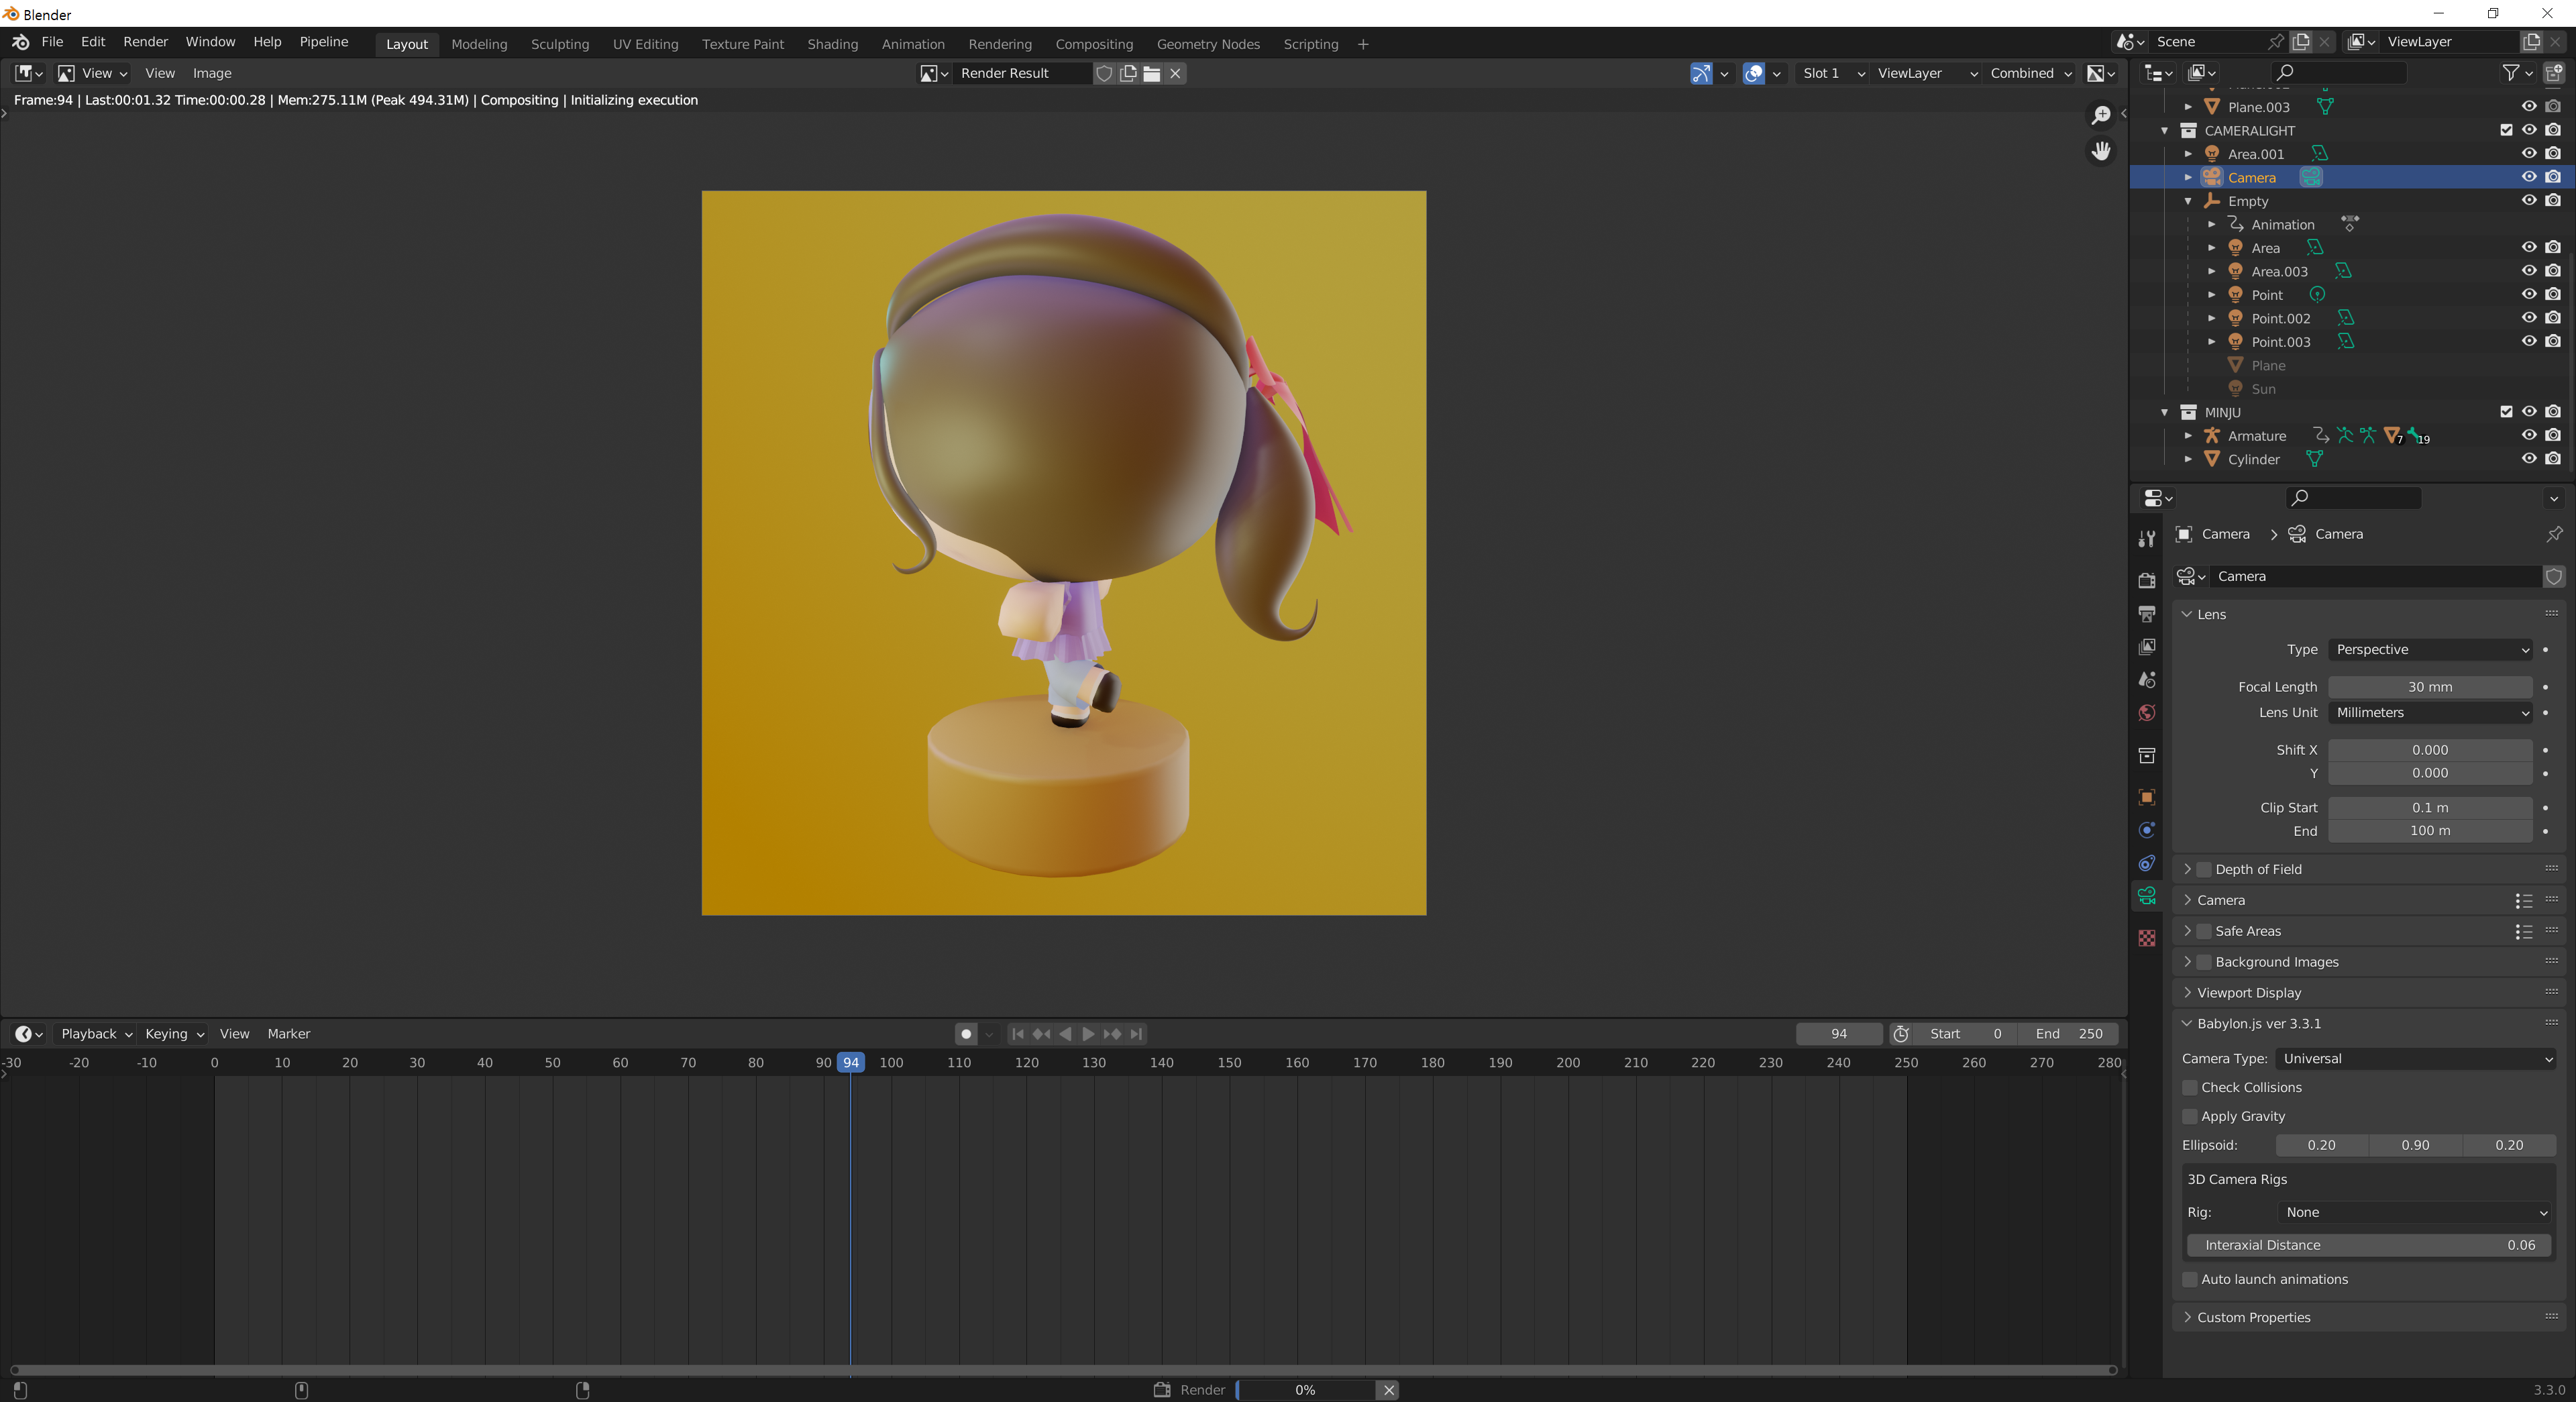Open the lens Type Perspective dropdown
Screen dimensions: 2576x1402
coord(2430,650)
